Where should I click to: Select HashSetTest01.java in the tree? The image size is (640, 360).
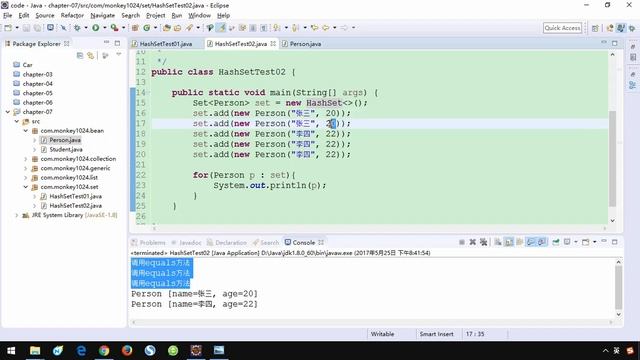[76, 196]
